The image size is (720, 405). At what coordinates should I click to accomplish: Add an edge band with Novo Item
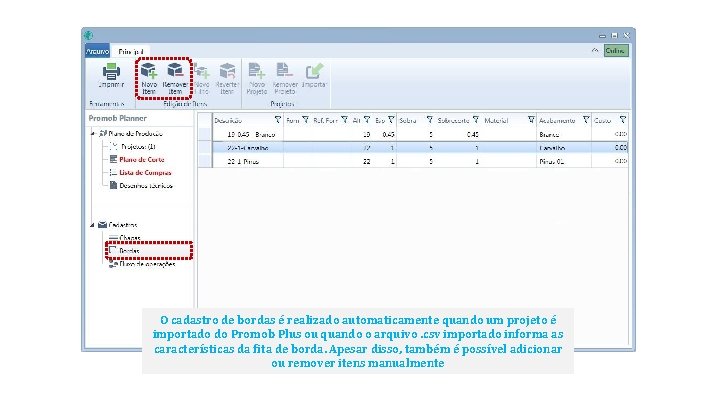coord(149,78)
